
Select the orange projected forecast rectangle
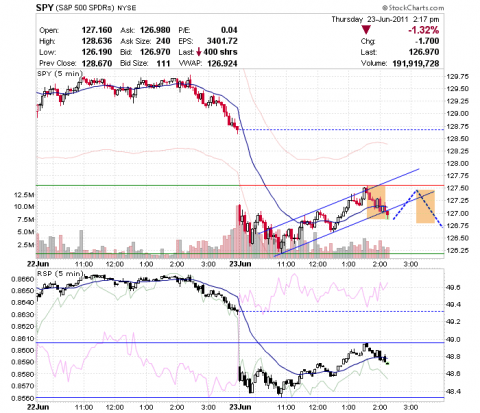tap(425, 206)
